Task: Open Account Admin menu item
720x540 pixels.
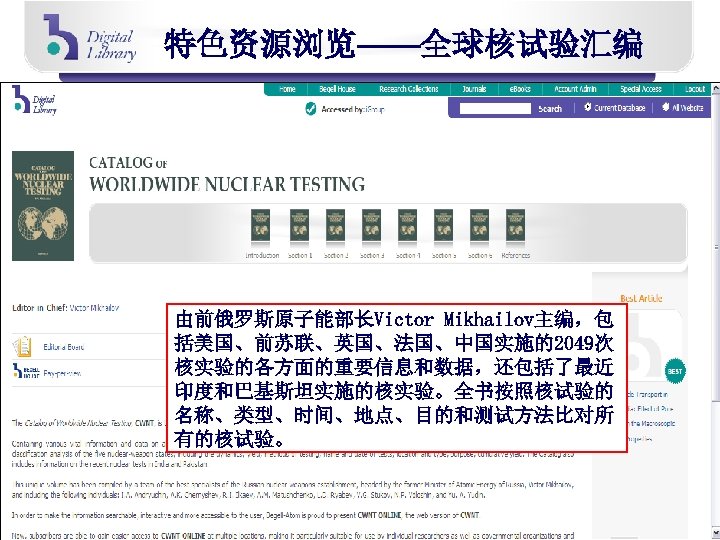Action: pyautogui.click(x=575, y=89)
